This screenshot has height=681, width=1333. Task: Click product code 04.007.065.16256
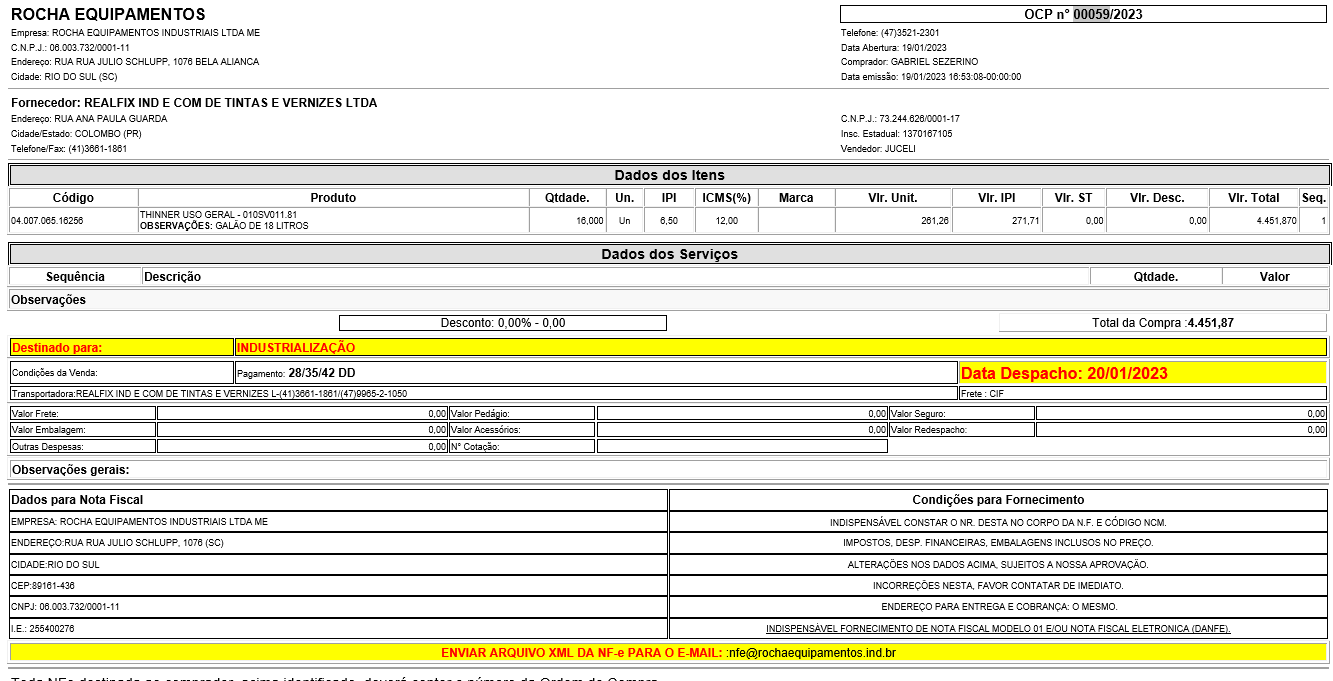click(47, 221)
